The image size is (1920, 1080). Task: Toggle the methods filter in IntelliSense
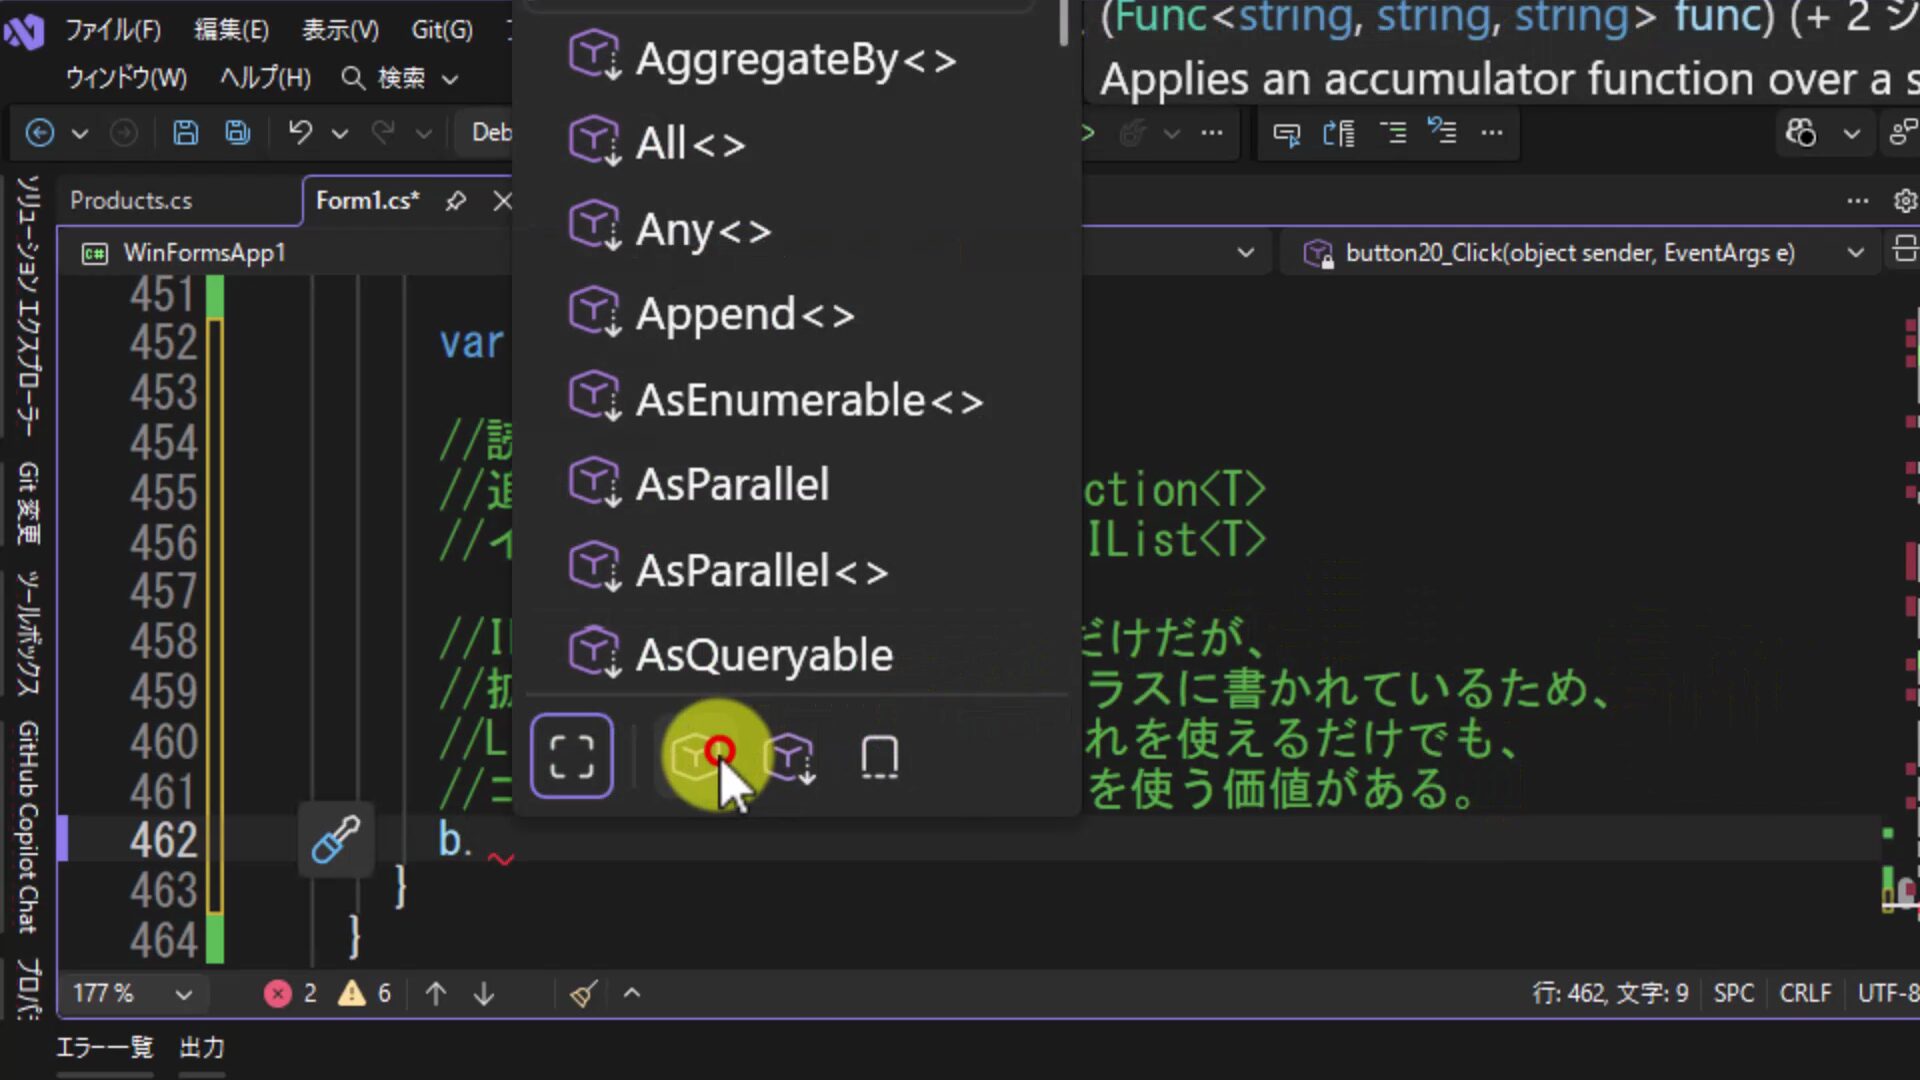(x=697, y=756)
